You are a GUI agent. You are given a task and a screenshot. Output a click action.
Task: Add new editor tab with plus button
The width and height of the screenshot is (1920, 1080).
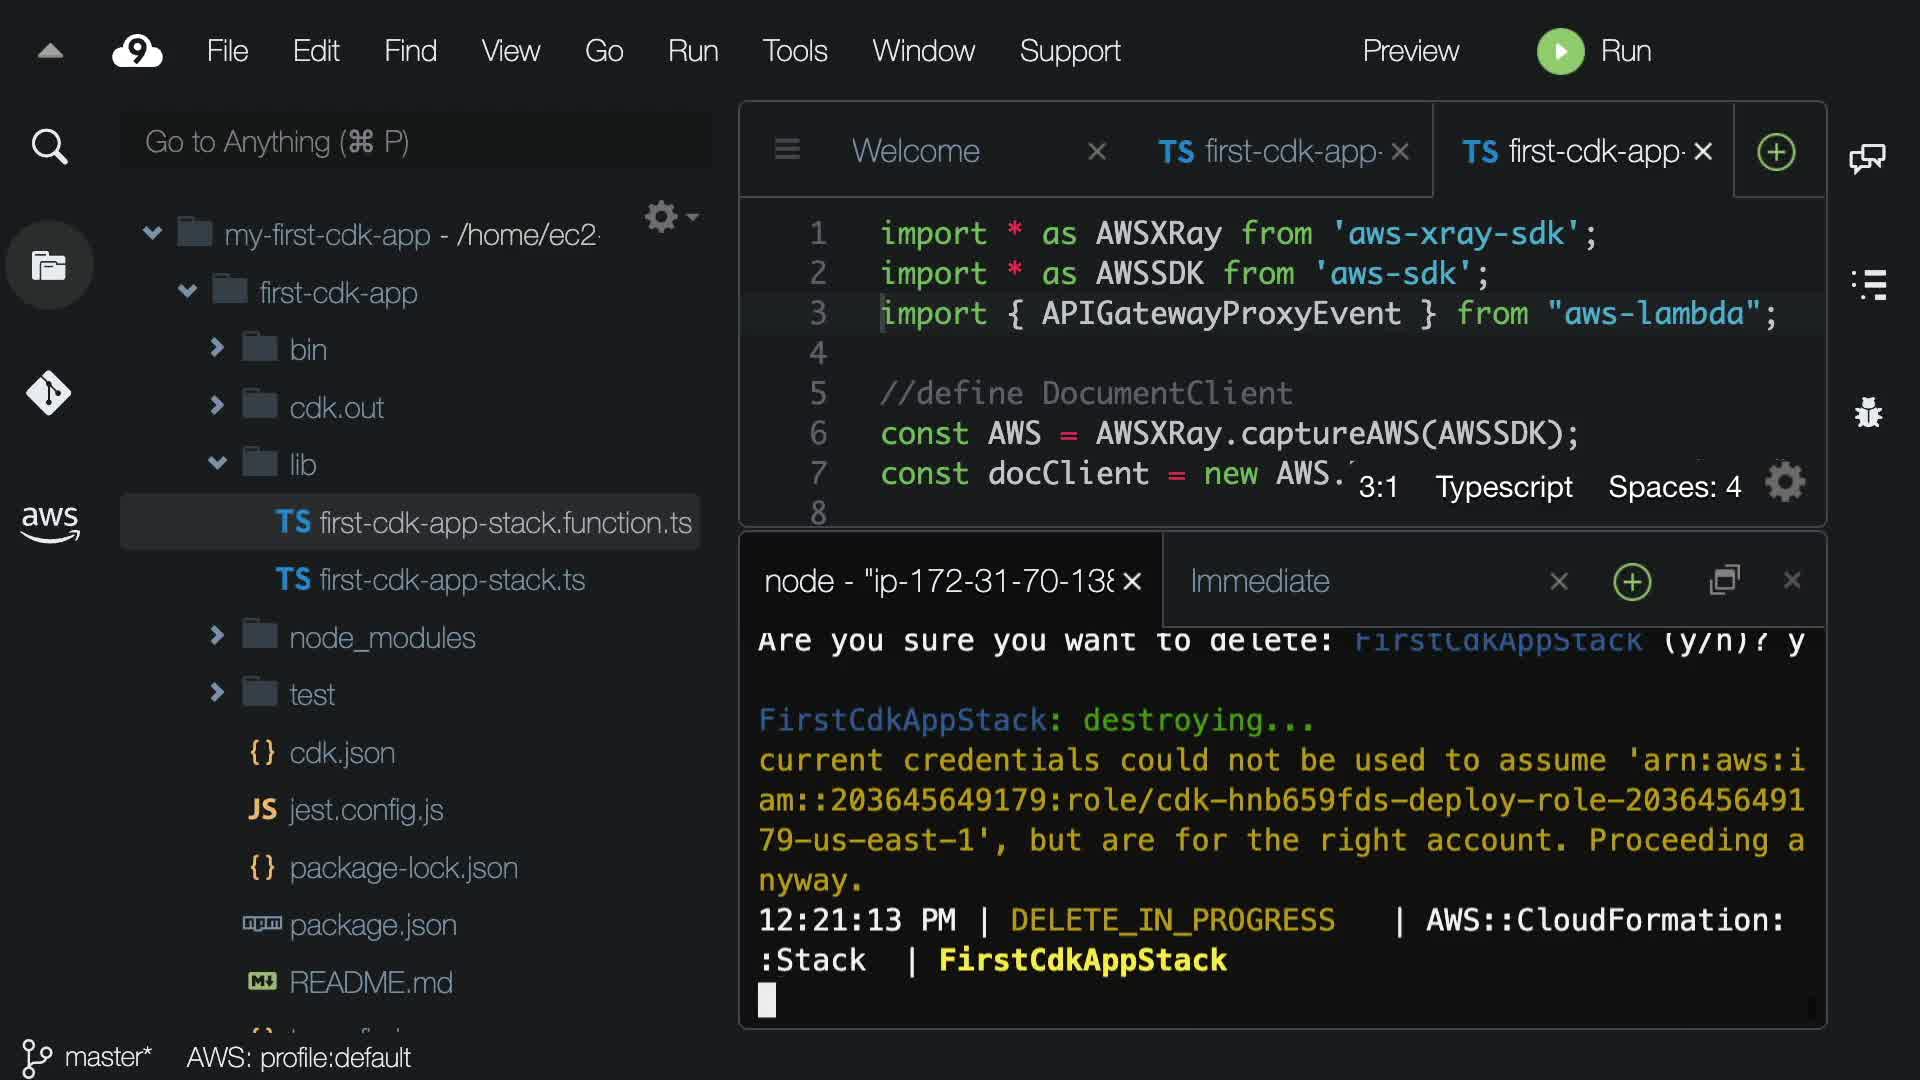coord(1776,152)
